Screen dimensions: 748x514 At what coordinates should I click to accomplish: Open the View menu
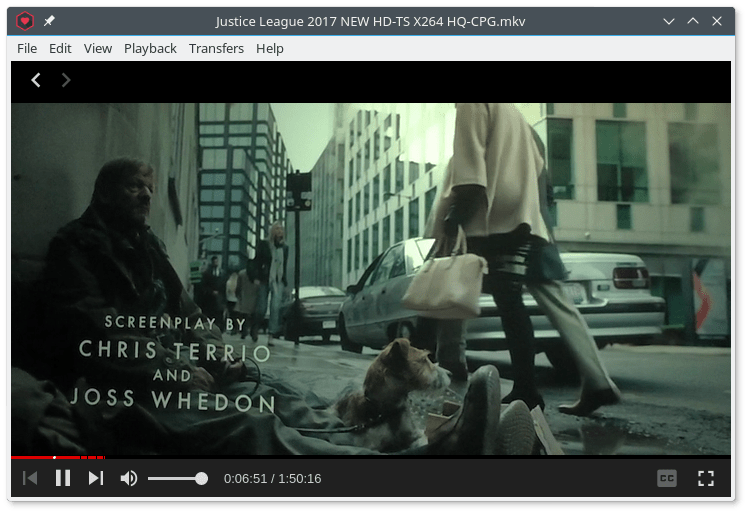pos(98,49)
